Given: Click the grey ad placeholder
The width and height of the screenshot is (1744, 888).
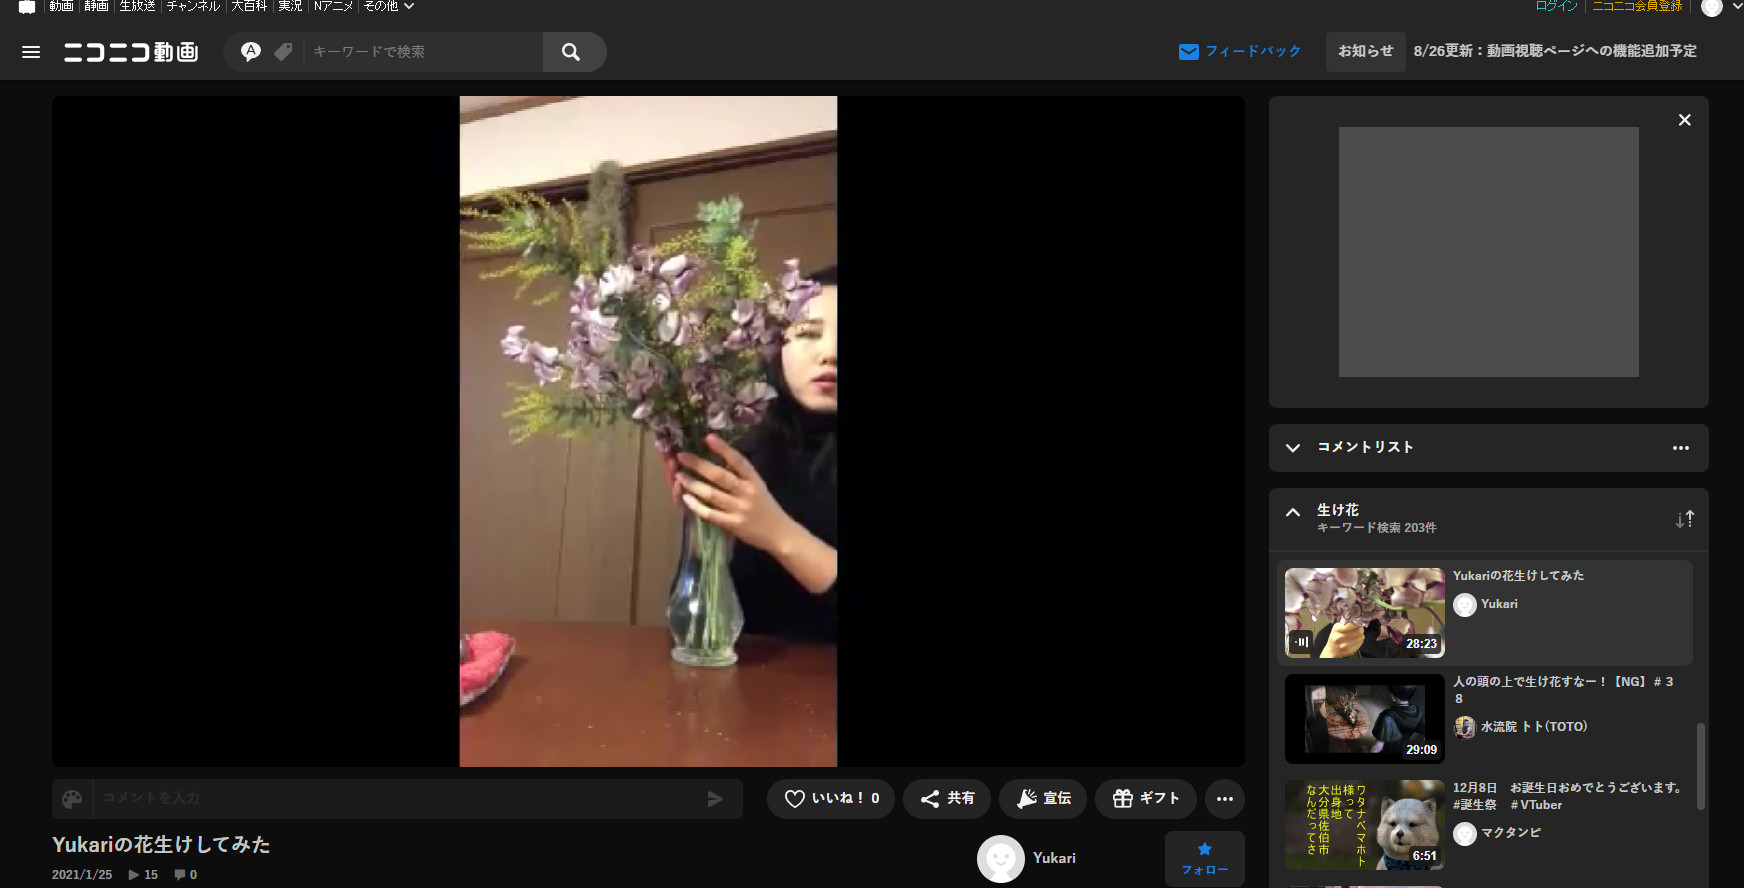Looking at the screenshot, I should [x=1489, y=252].
